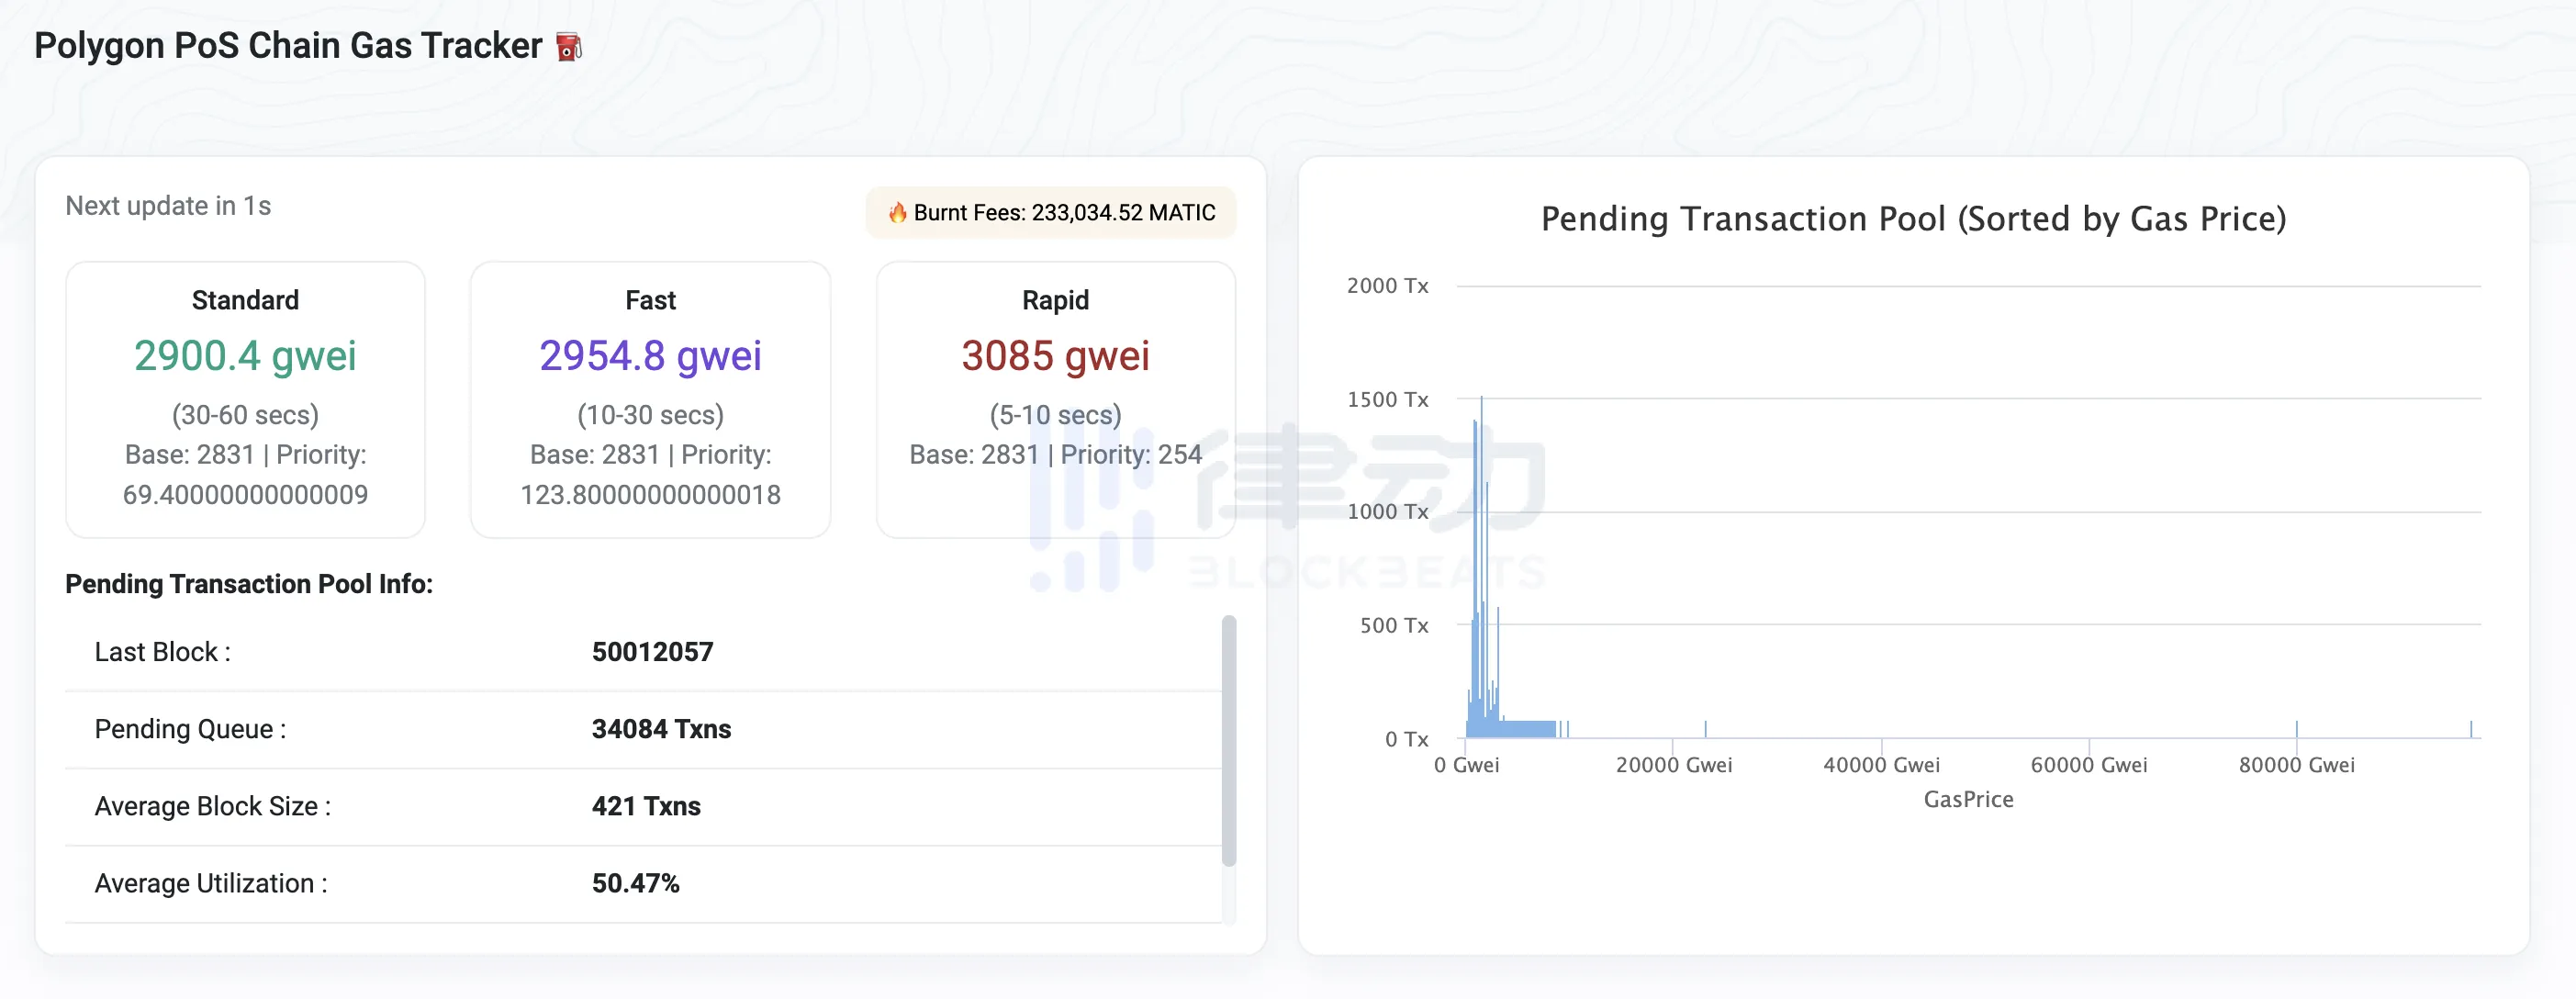Click the Next update countdown text
Screen dimensions: 2576x999
coord(168,206)
